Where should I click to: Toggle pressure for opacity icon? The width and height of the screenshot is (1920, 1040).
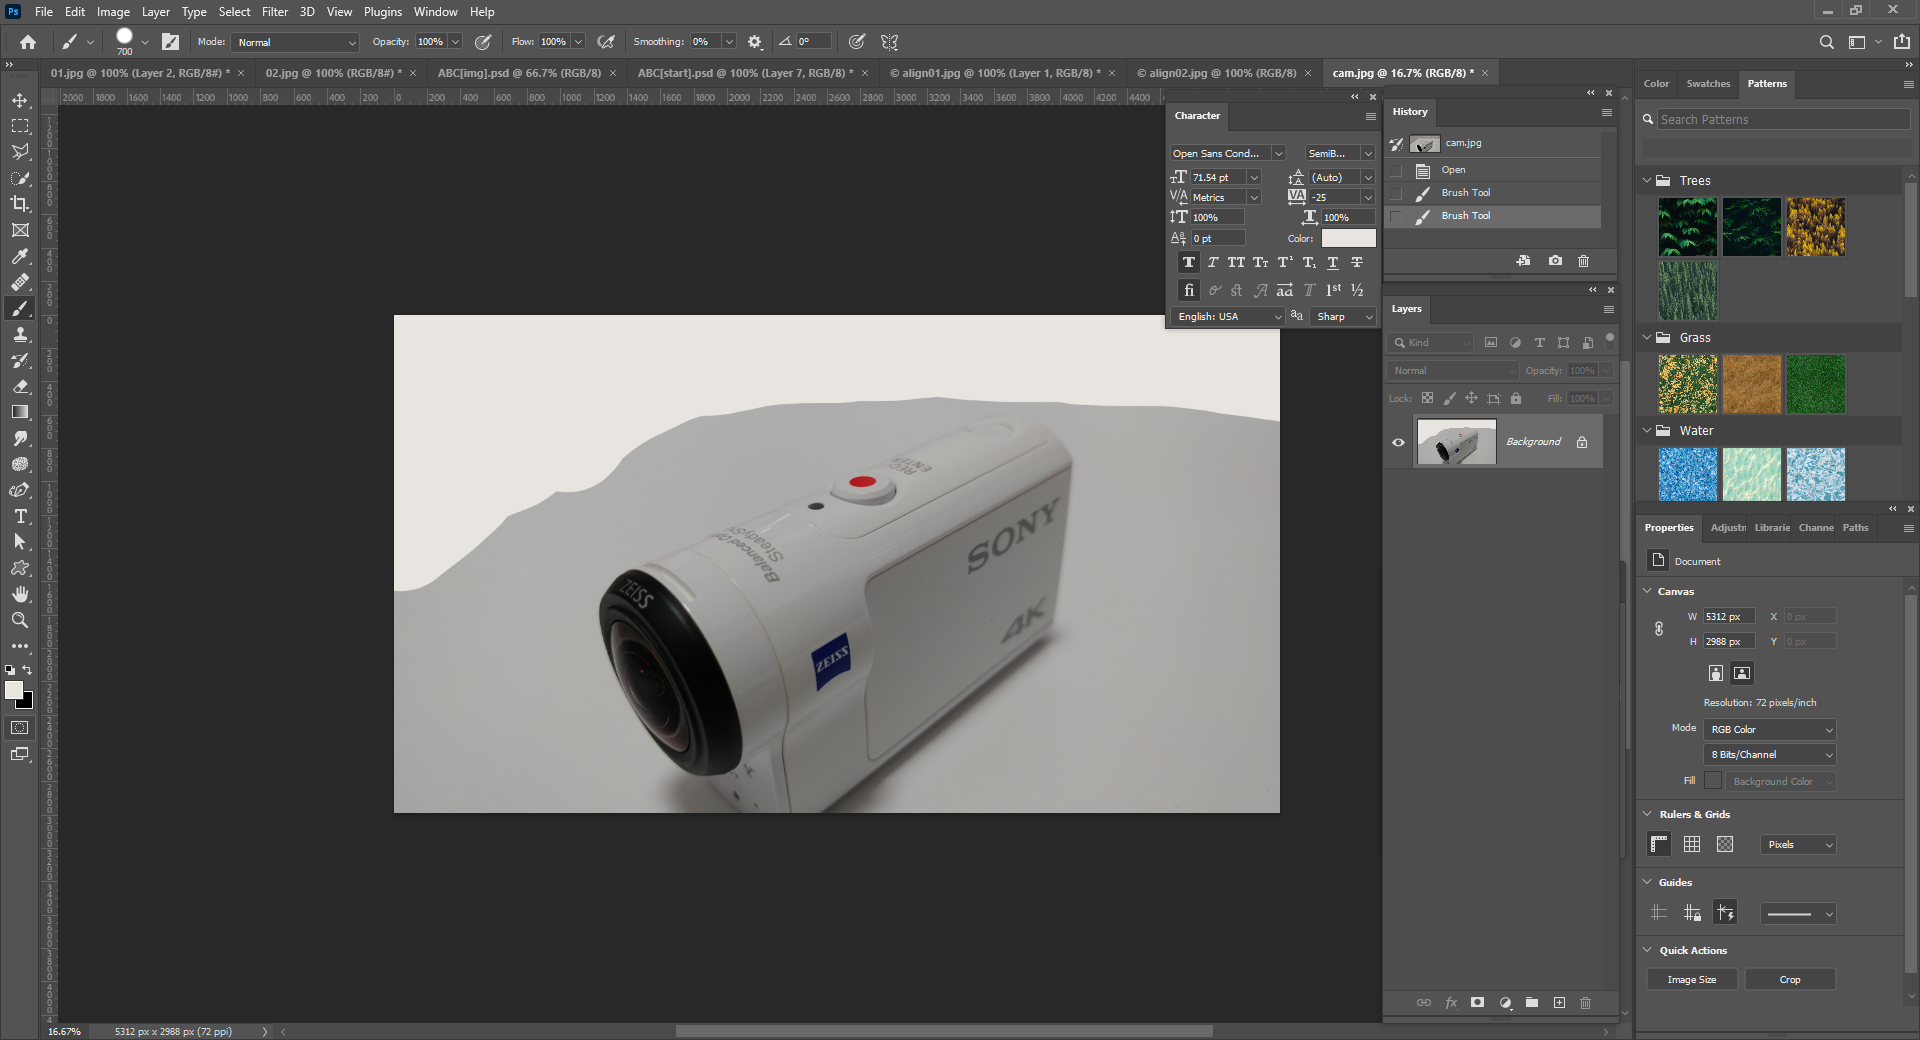coord(483,42)
